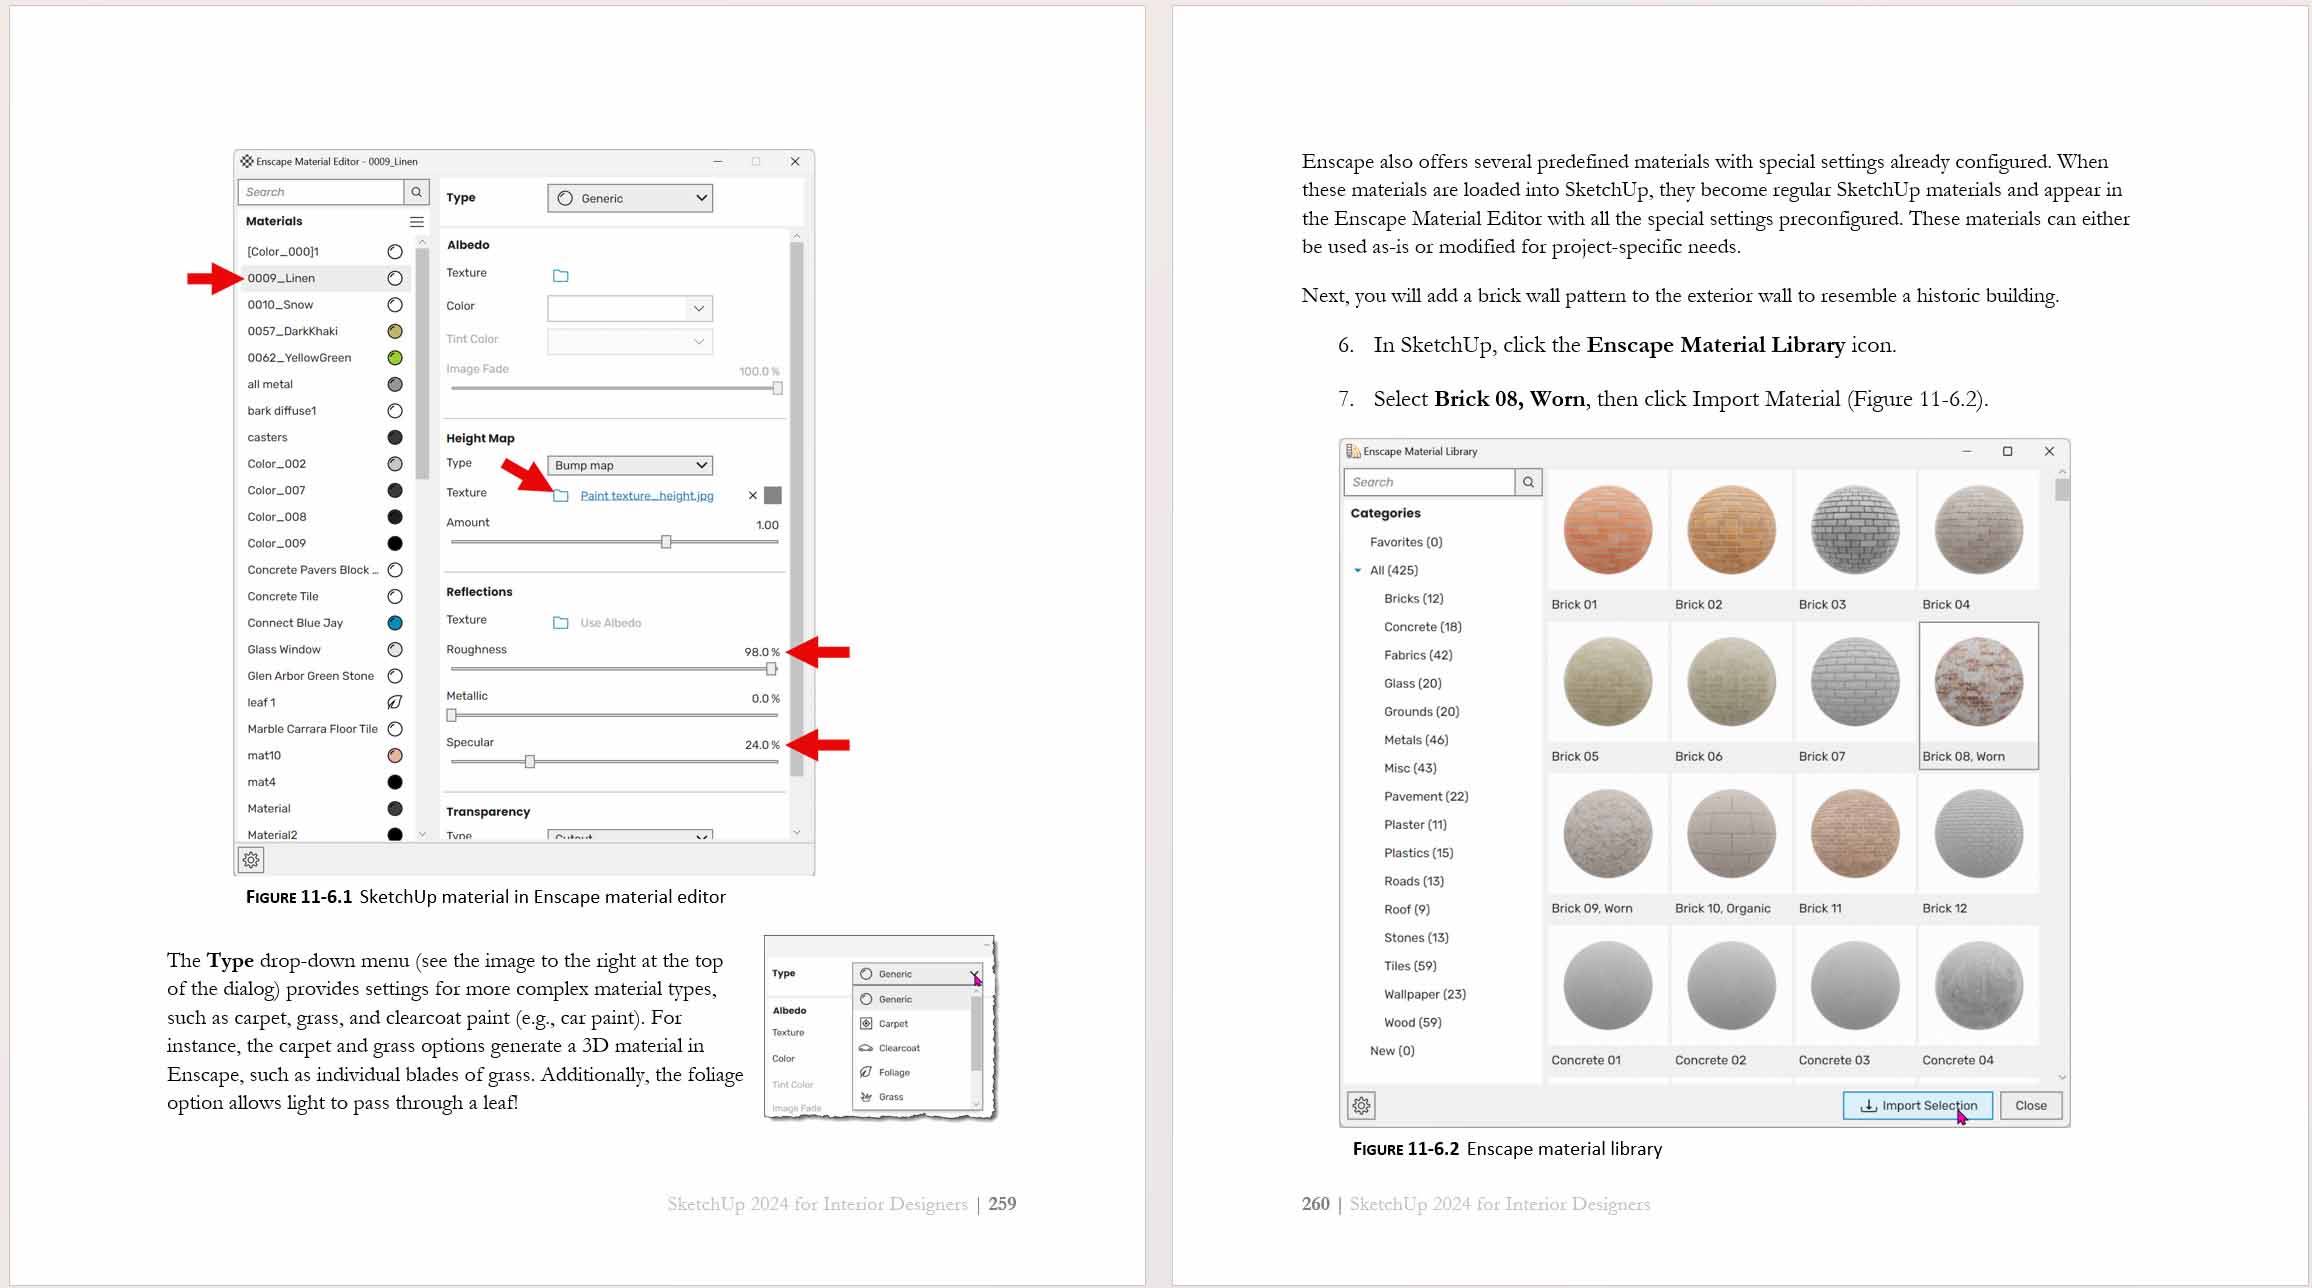The height and width of the screenshot is (1288, 2312).
Task: Click the hamburger menu beside Materials header
Action: [x=417, y=221]
